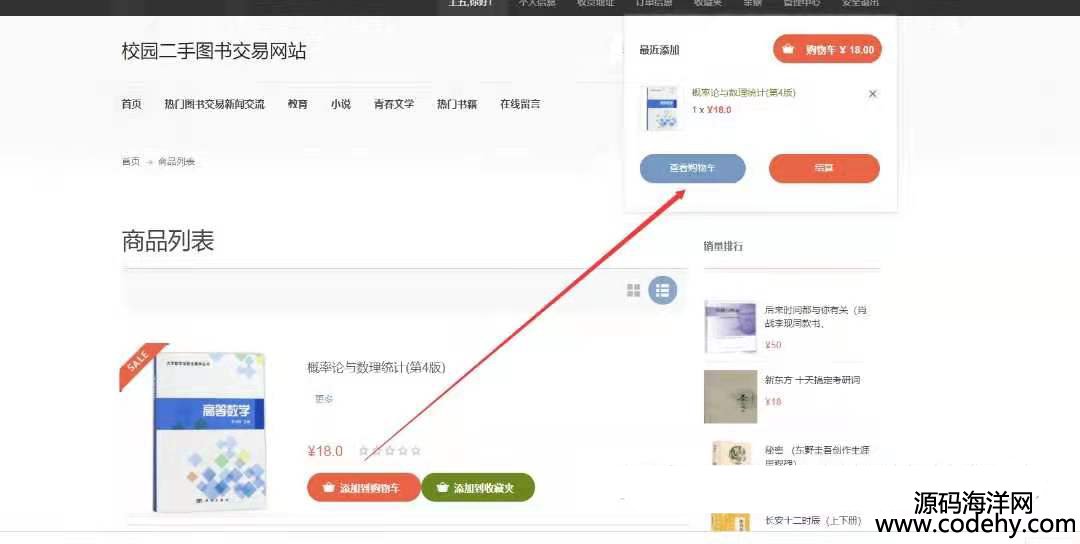This screenshot has width=1080, height=544.
Task: Click the 销量排行 sidebar heading
Action: [723, 246]
